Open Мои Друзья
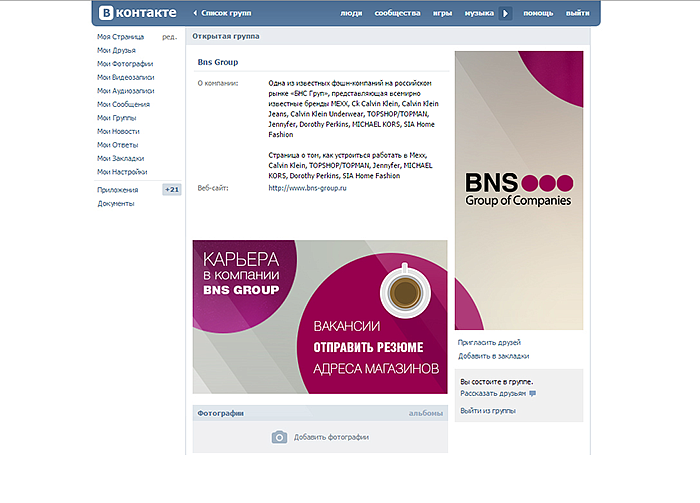The height and width of the screenshot is (503, 700). [117, 50]
